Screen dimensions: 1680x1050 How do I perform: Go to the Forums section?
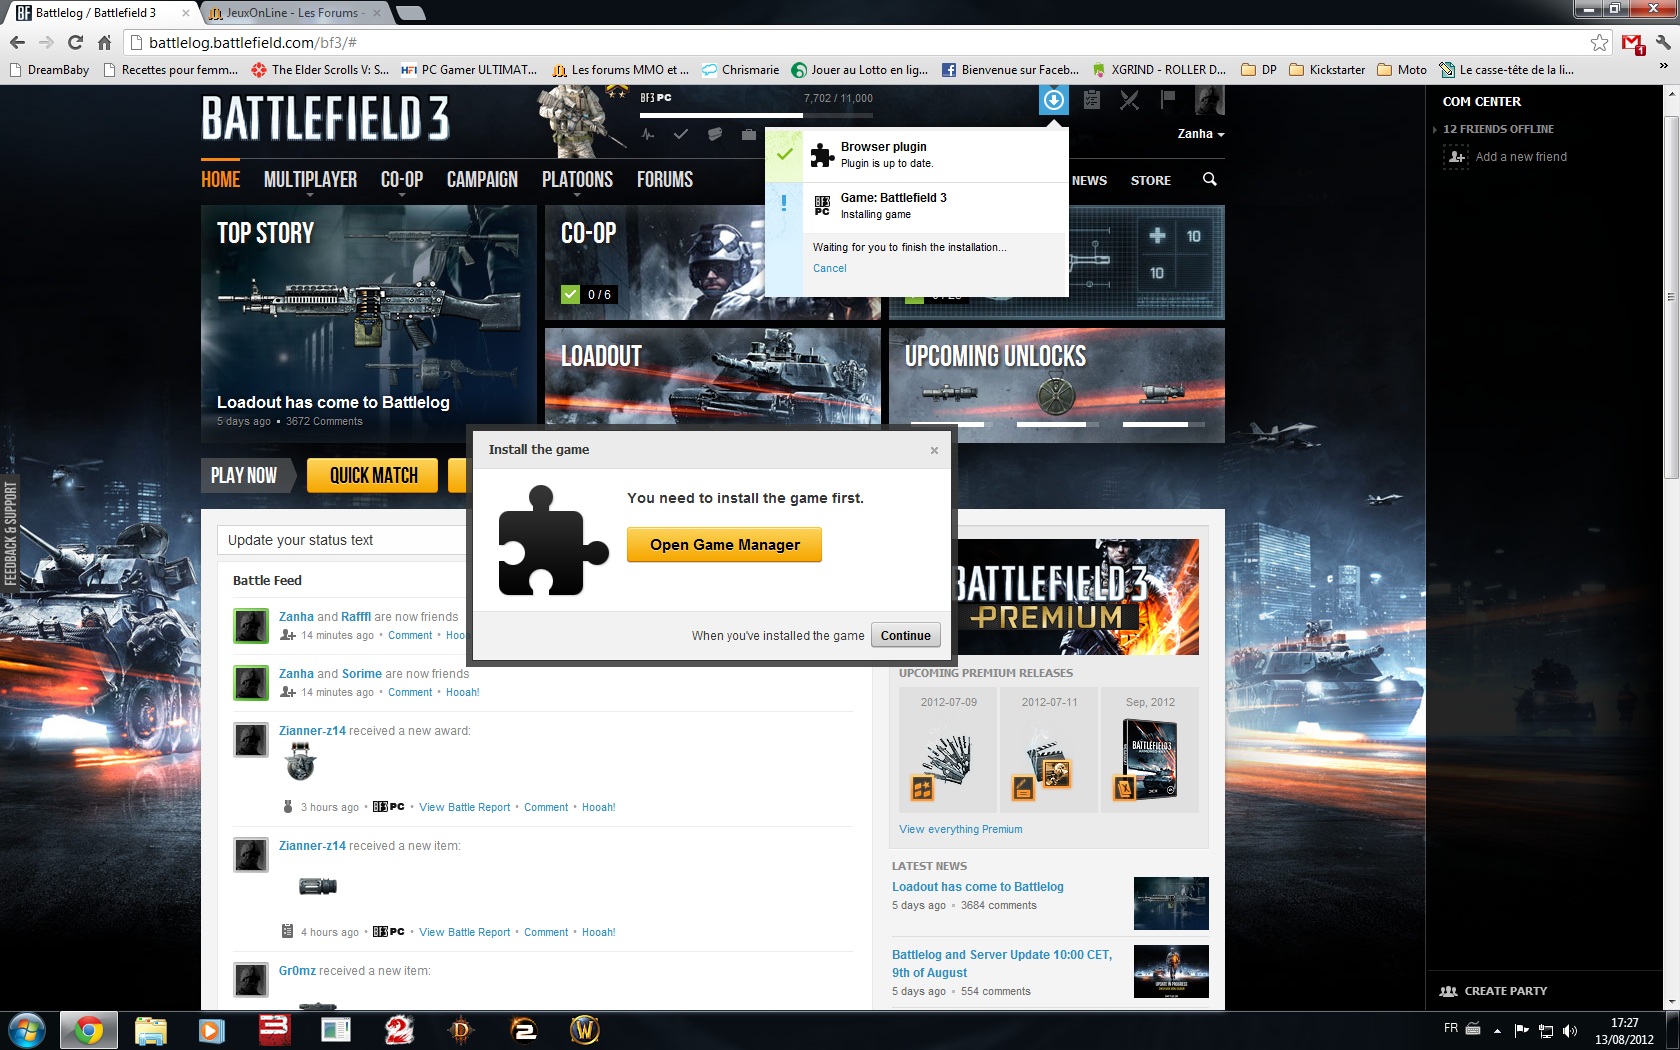665,179
